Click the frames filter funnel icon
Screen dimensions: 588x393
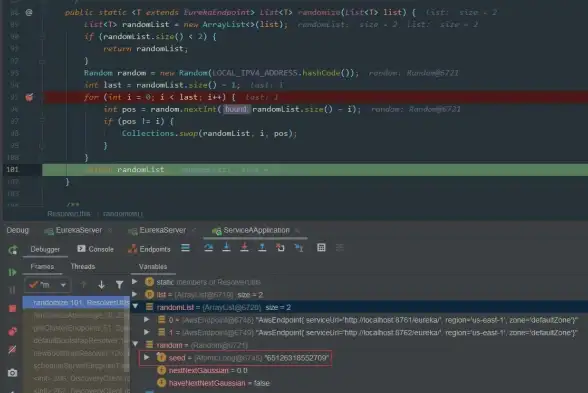click(x=119, y=285)
